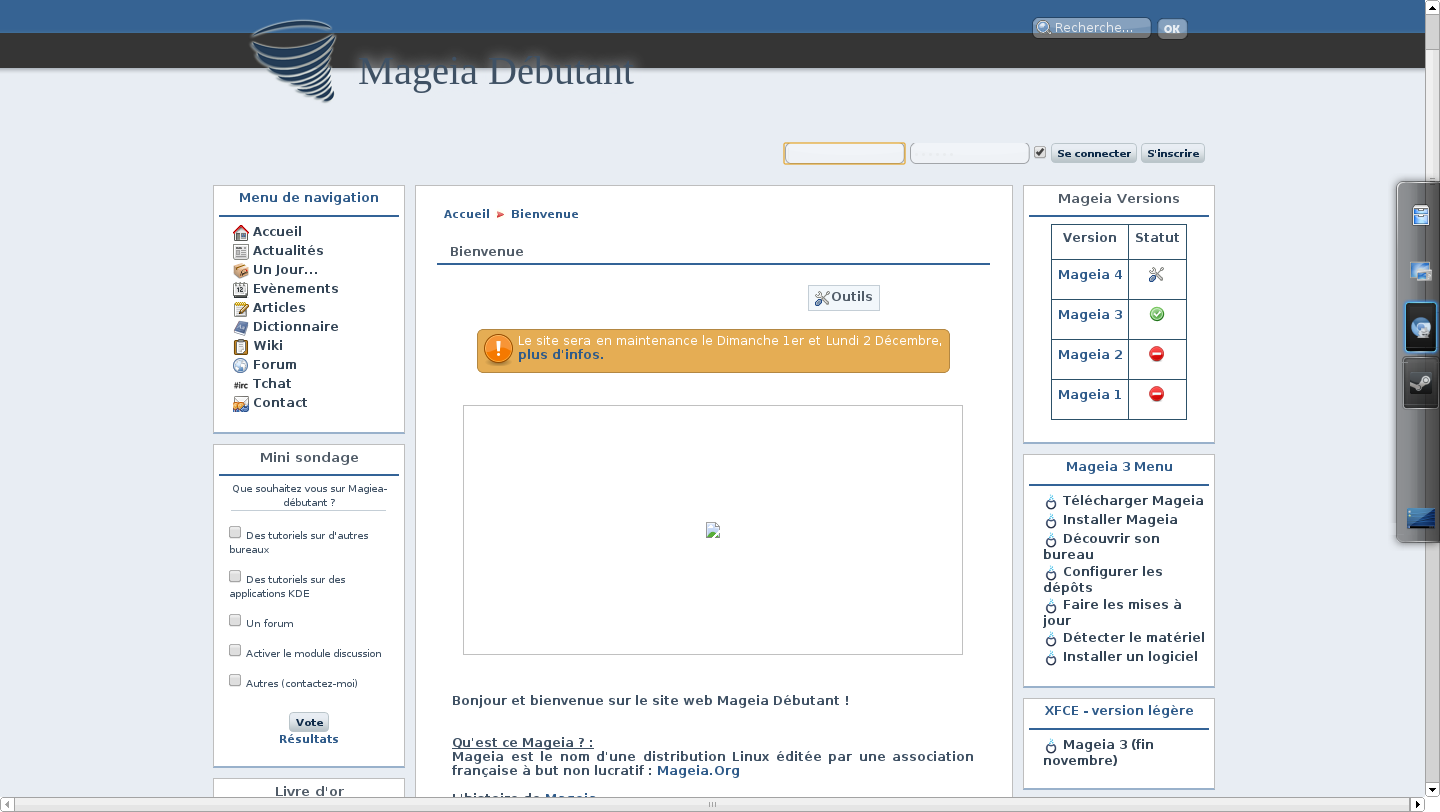Launch Steam from the dock

[x=1420, y=383]
